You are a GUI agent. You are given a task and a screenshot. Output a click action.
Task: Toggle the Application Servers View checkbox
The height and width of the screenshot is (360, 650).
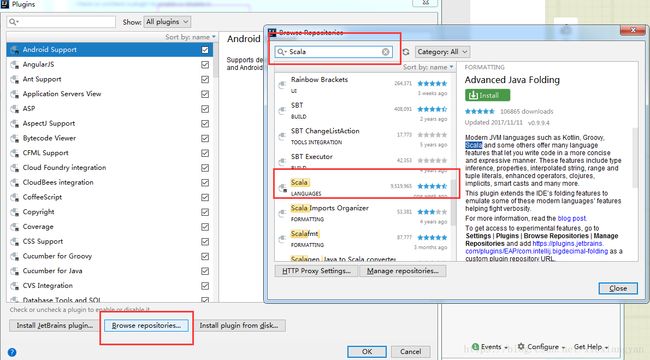(x=205, y=94)
